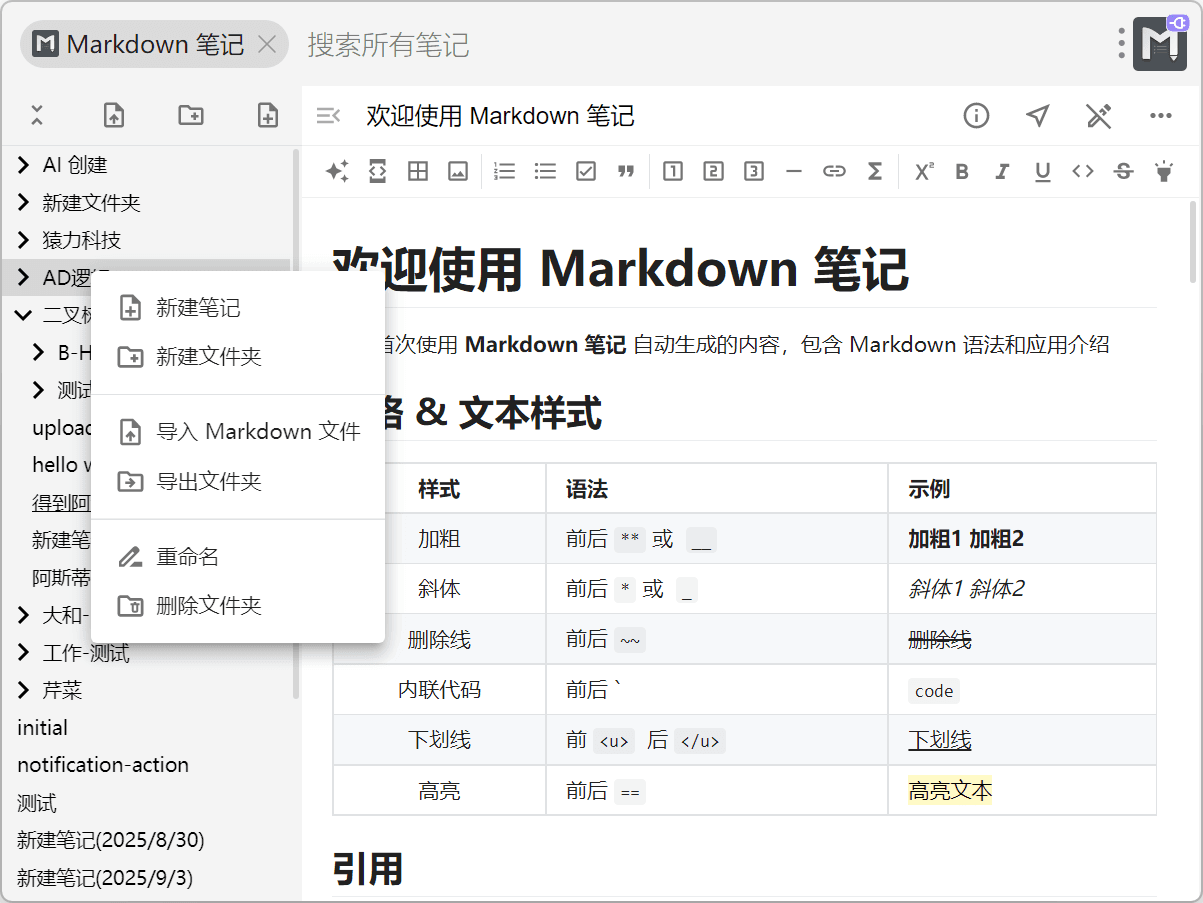Expand the 芹菜 folder
This screenshot has height=903, width=1203.
tap(24, 690)
